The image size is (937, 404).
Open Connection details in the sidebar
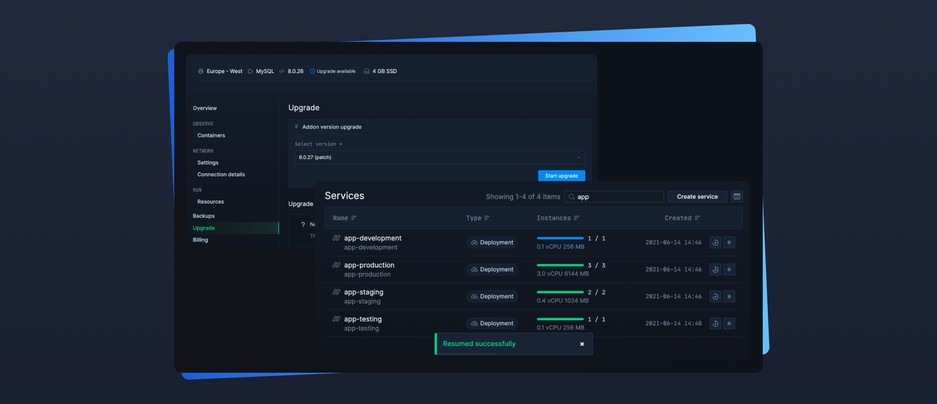tap(221, 175)
